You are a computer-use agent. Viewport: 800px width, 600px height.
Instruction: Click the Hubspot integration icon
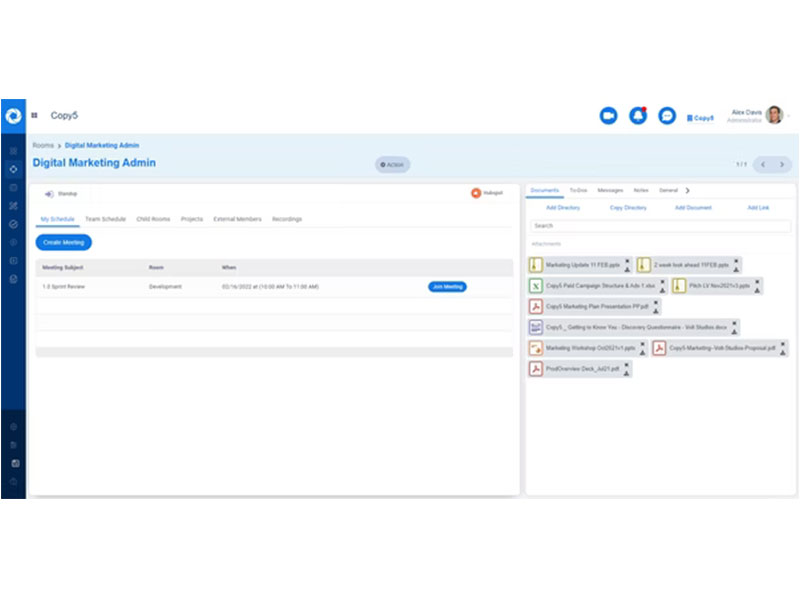[x=475, y=192]
